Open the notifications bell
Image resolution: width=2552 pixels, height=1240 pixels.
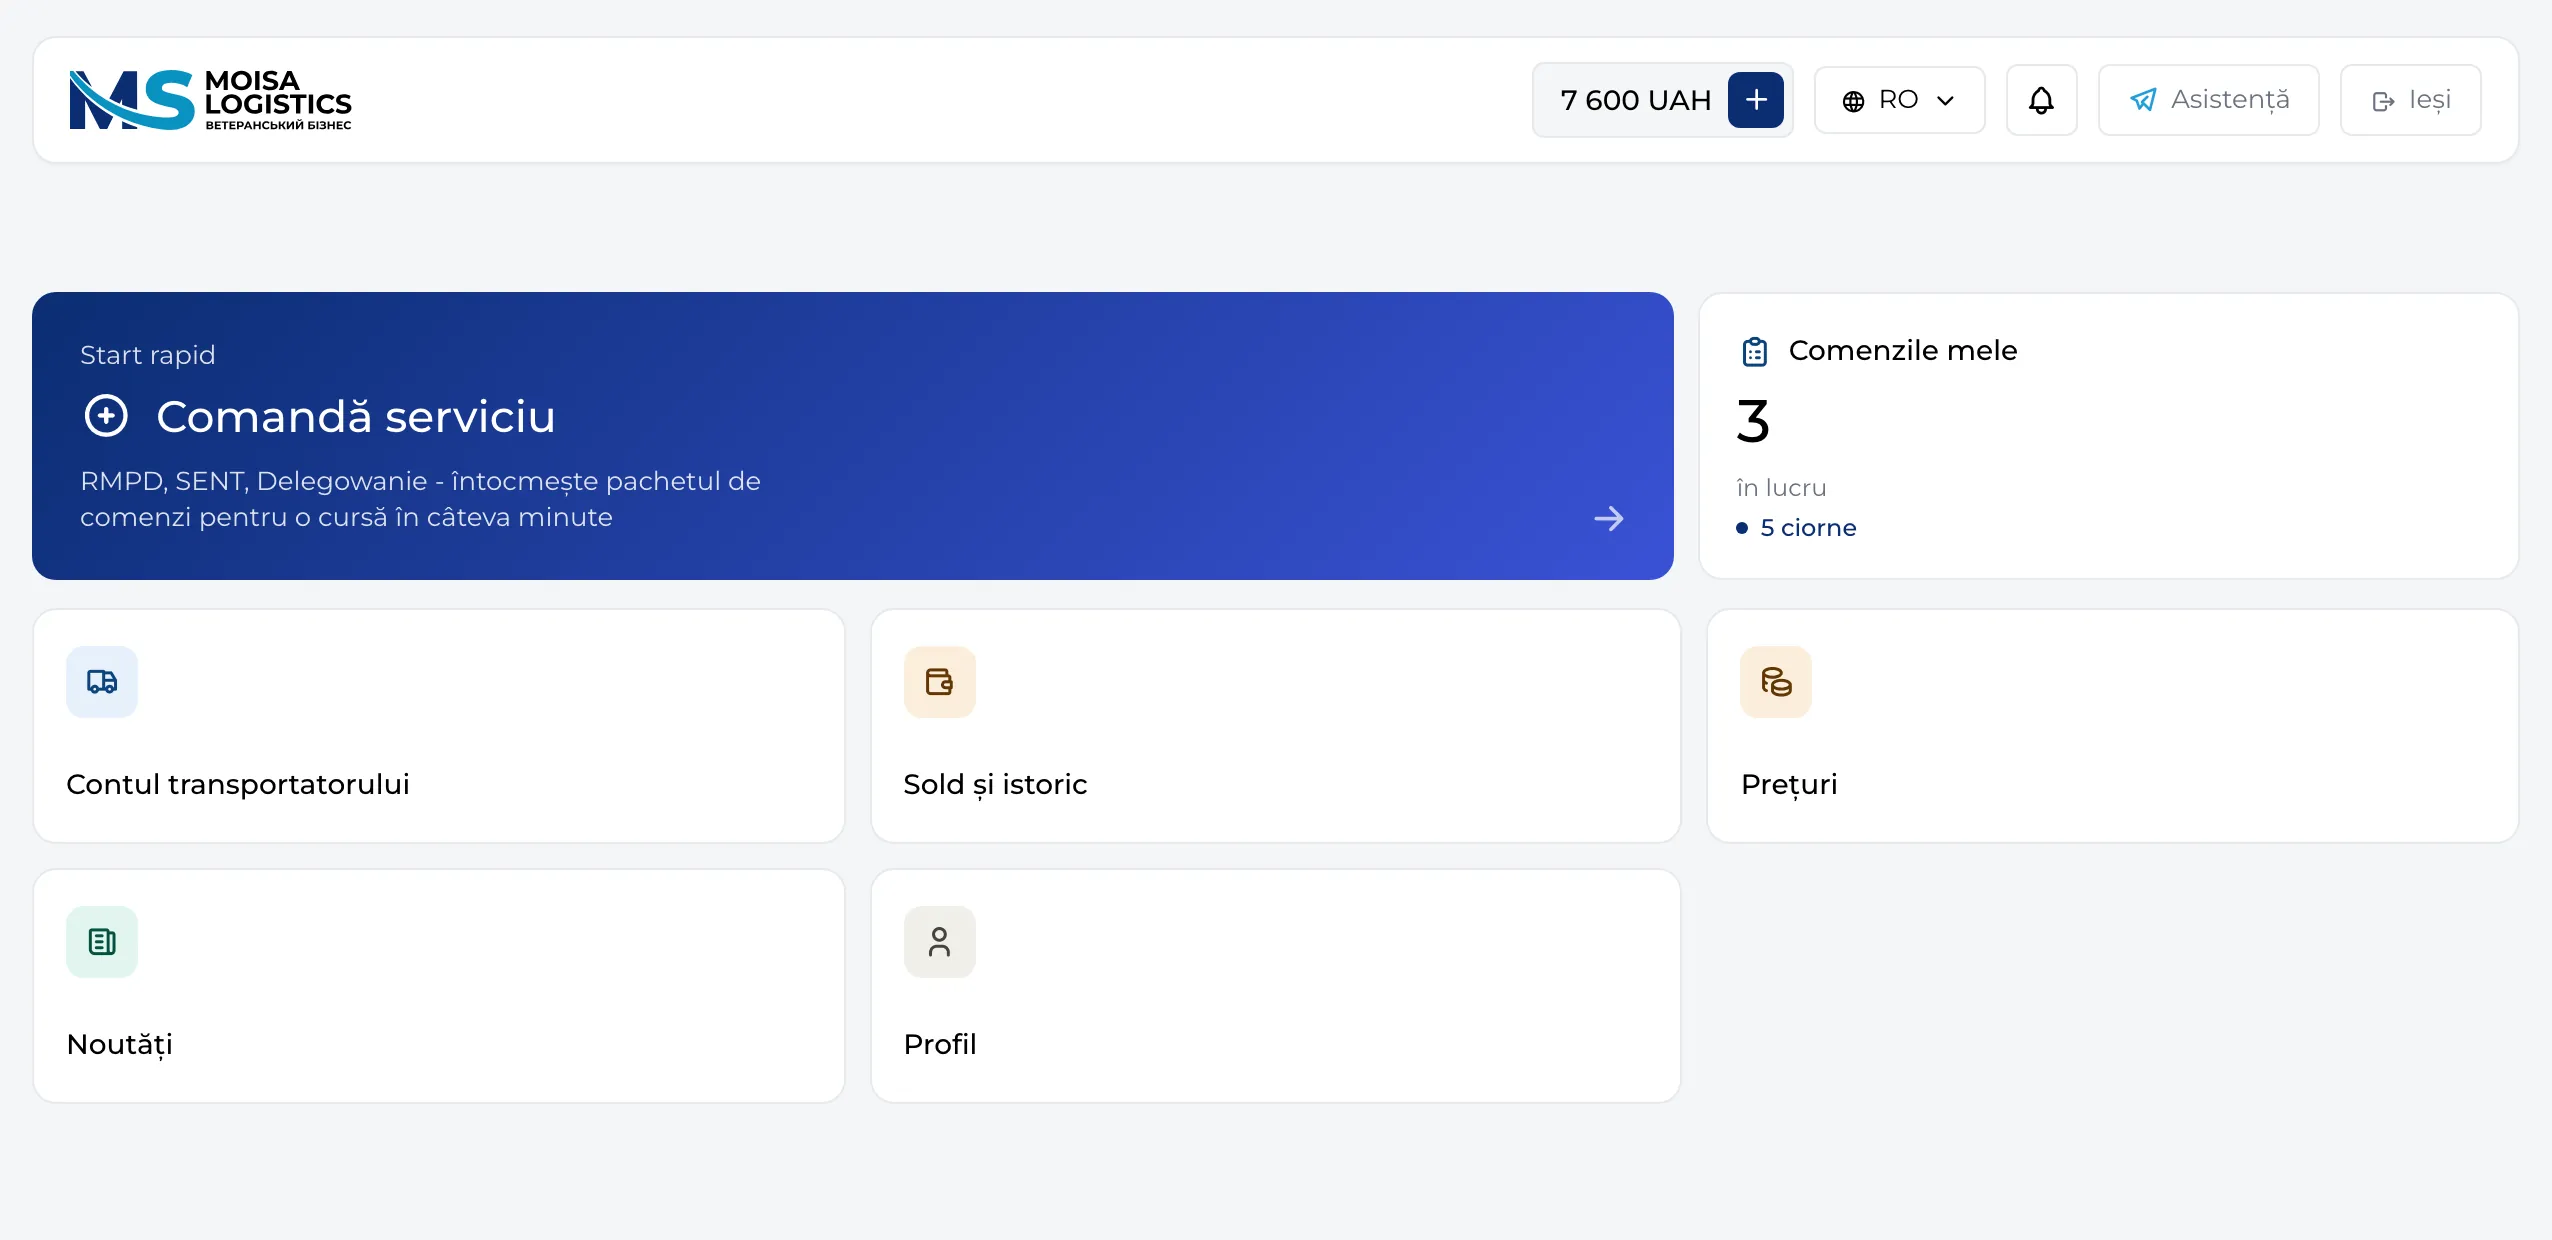pyautogui.click(x=2041, y=100)
